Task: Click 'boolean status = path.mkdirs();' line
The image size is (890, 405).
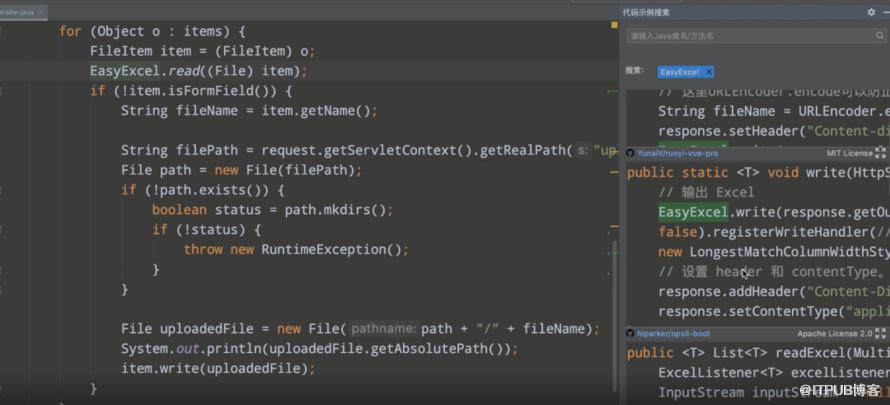Action: click(272, 210)
